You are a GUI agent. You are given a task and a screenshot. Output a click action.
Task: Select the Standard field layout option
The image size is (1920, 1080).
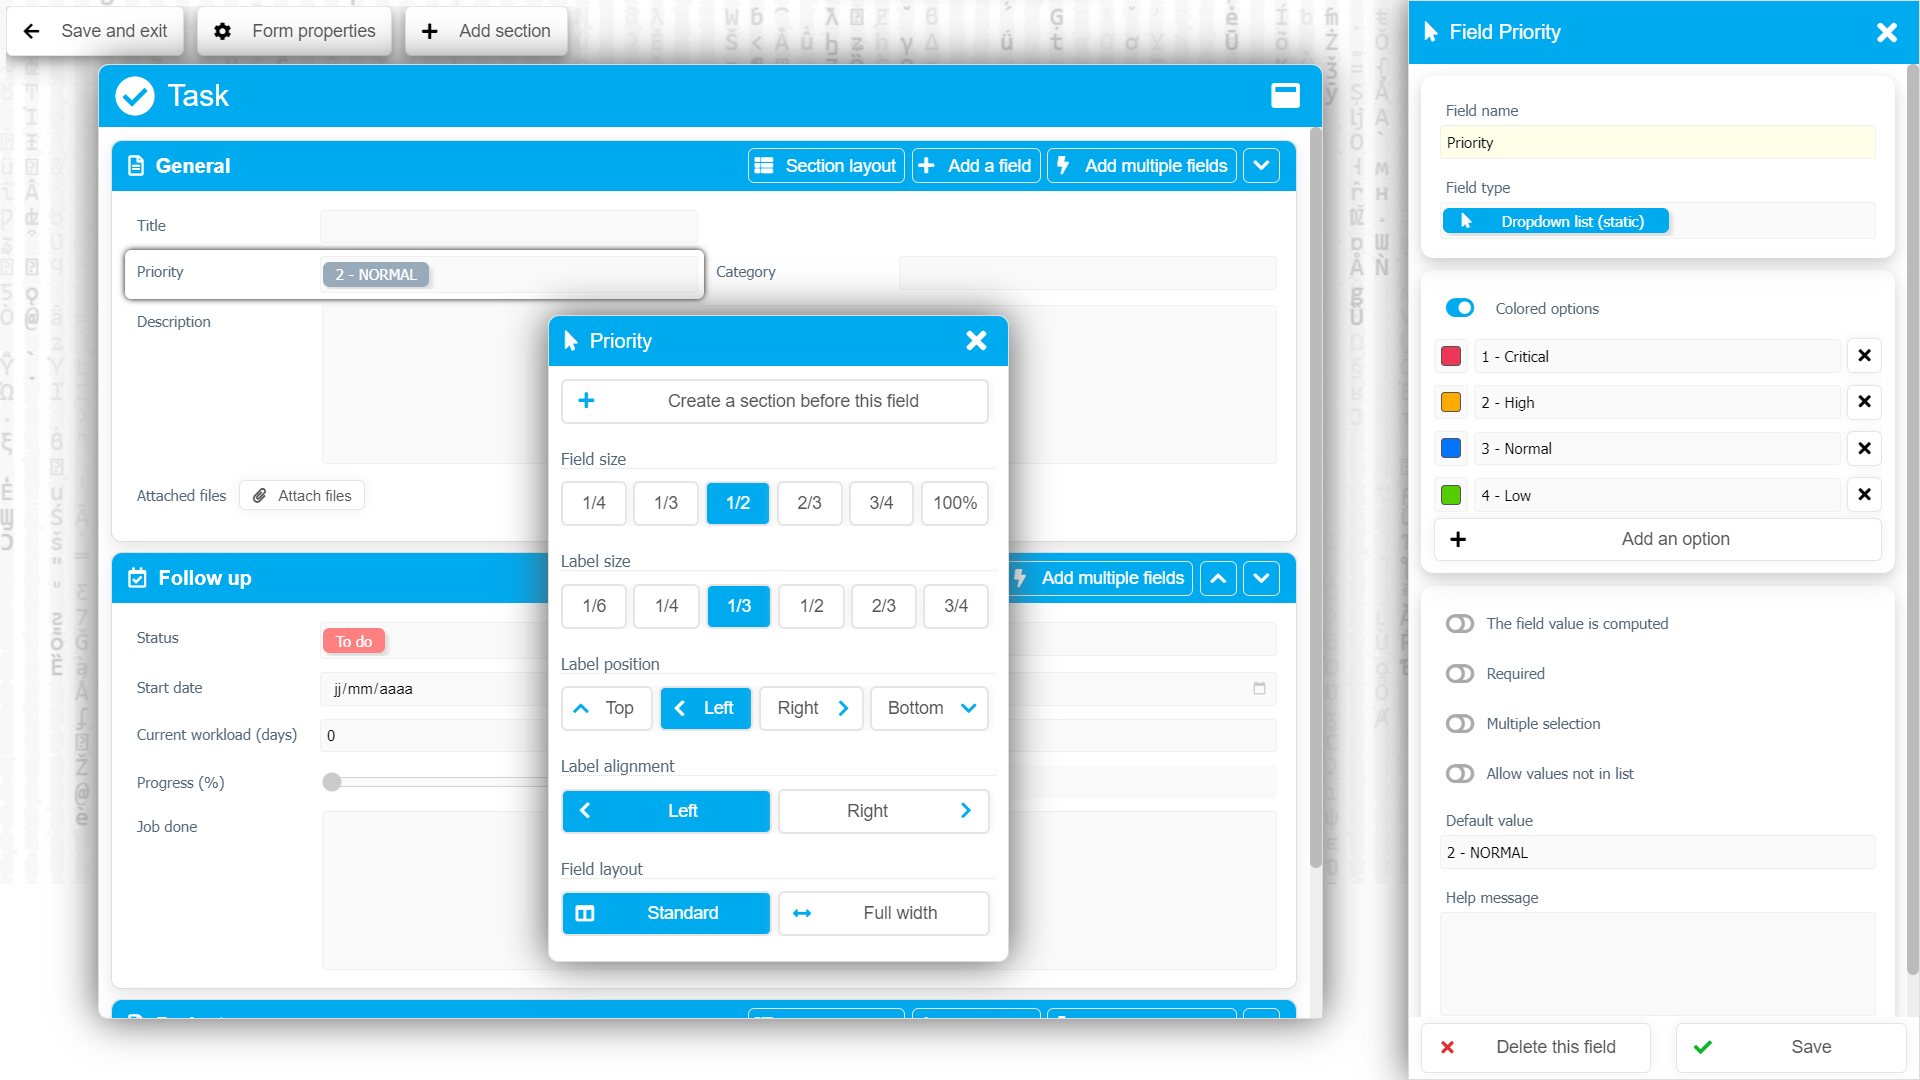point(666,913)
